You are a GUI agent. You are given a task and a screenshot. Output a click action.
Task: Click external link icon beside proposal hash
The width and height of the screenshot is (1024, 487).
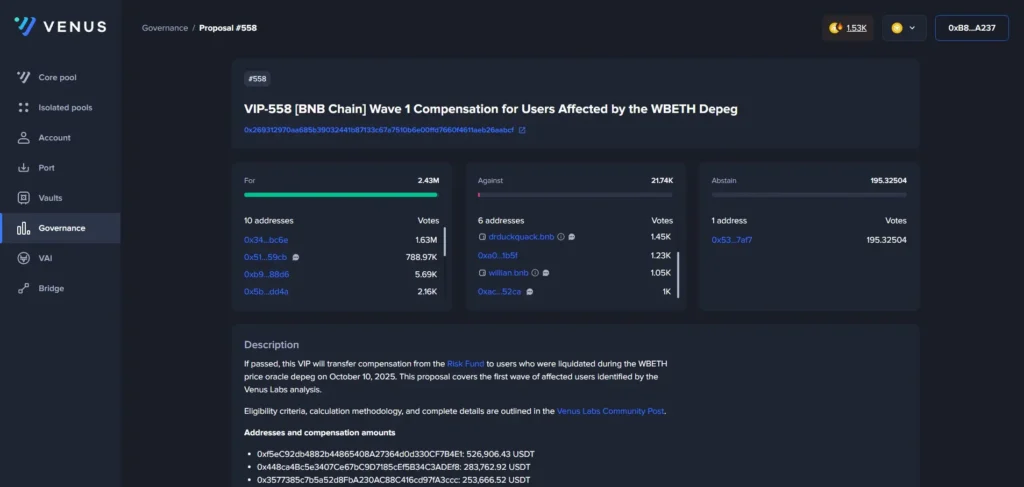pos(522,130)
